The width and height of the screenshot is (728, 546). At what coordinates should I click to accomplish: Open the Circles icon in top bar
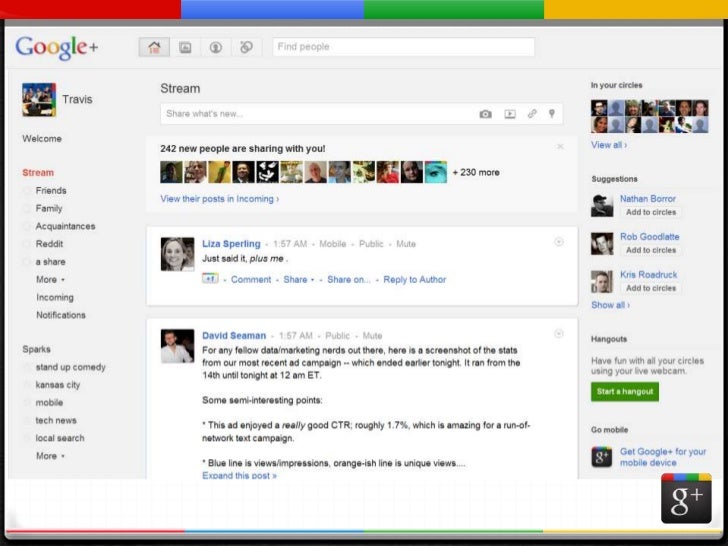click(246, 47)
